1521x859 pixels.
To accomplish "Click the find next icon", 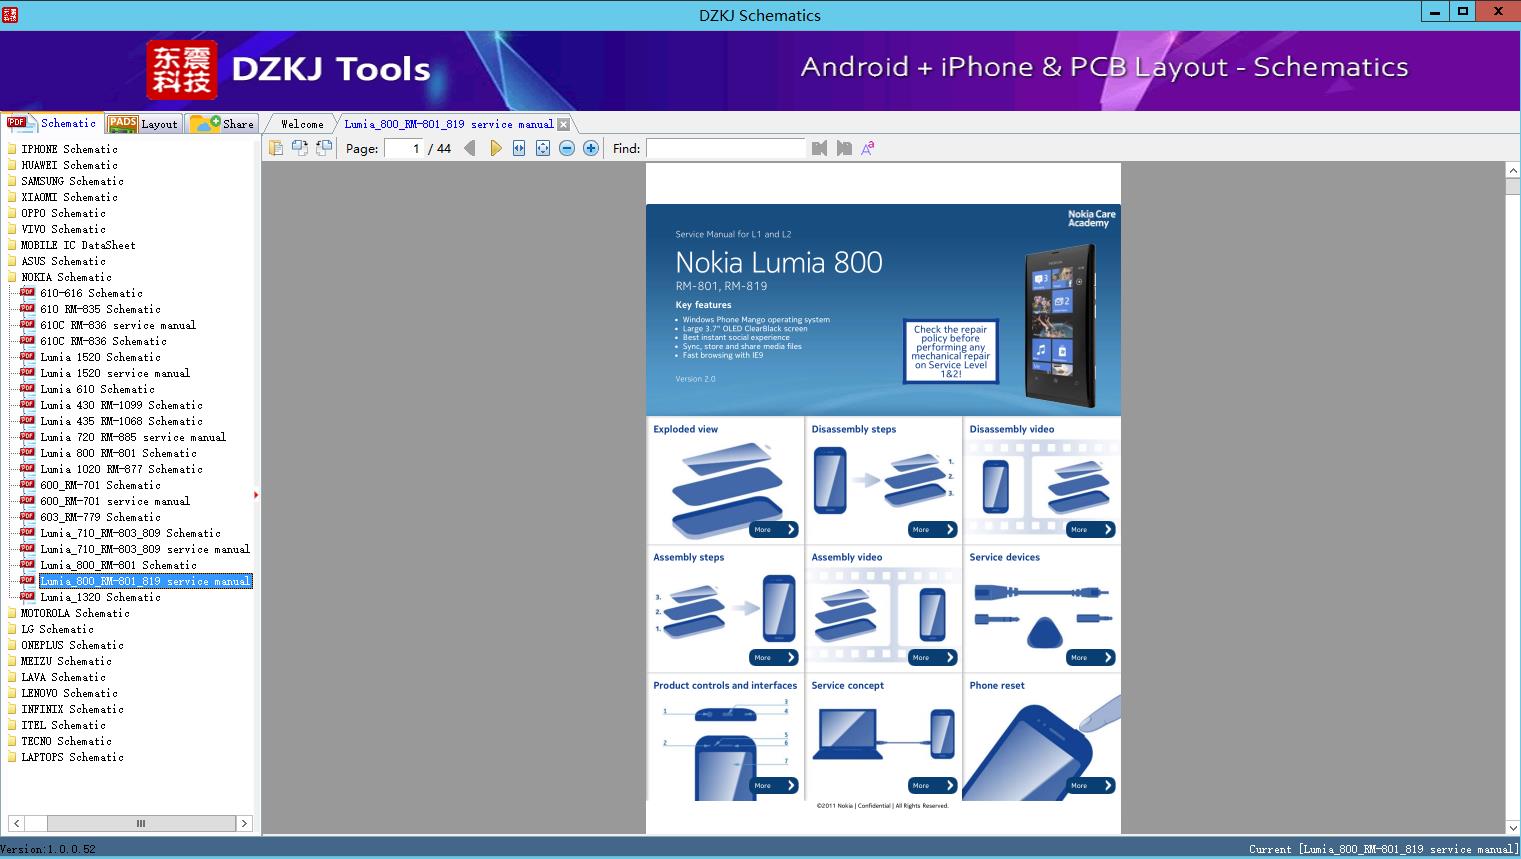I will click(x=844, y=148).
